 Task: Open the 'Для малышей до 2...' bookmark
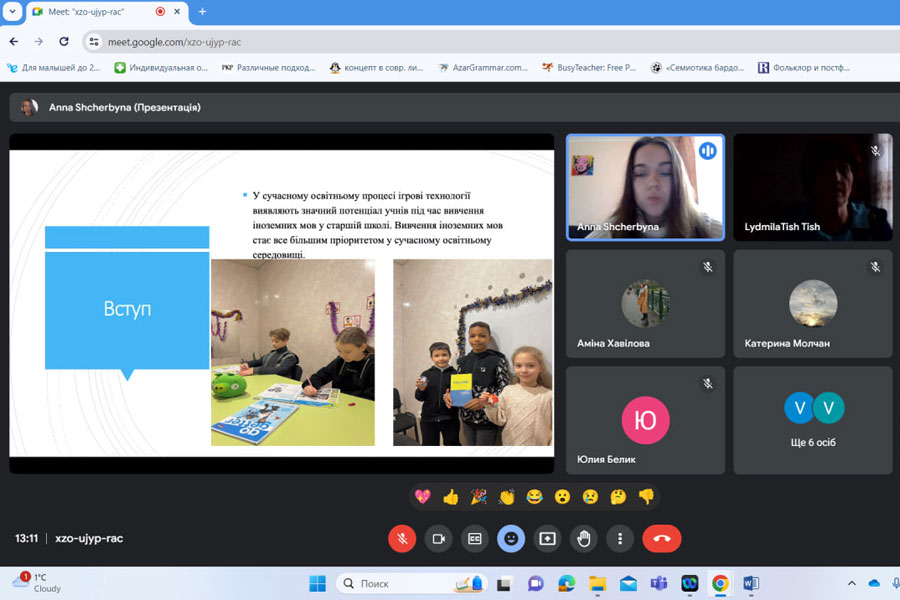53,68
